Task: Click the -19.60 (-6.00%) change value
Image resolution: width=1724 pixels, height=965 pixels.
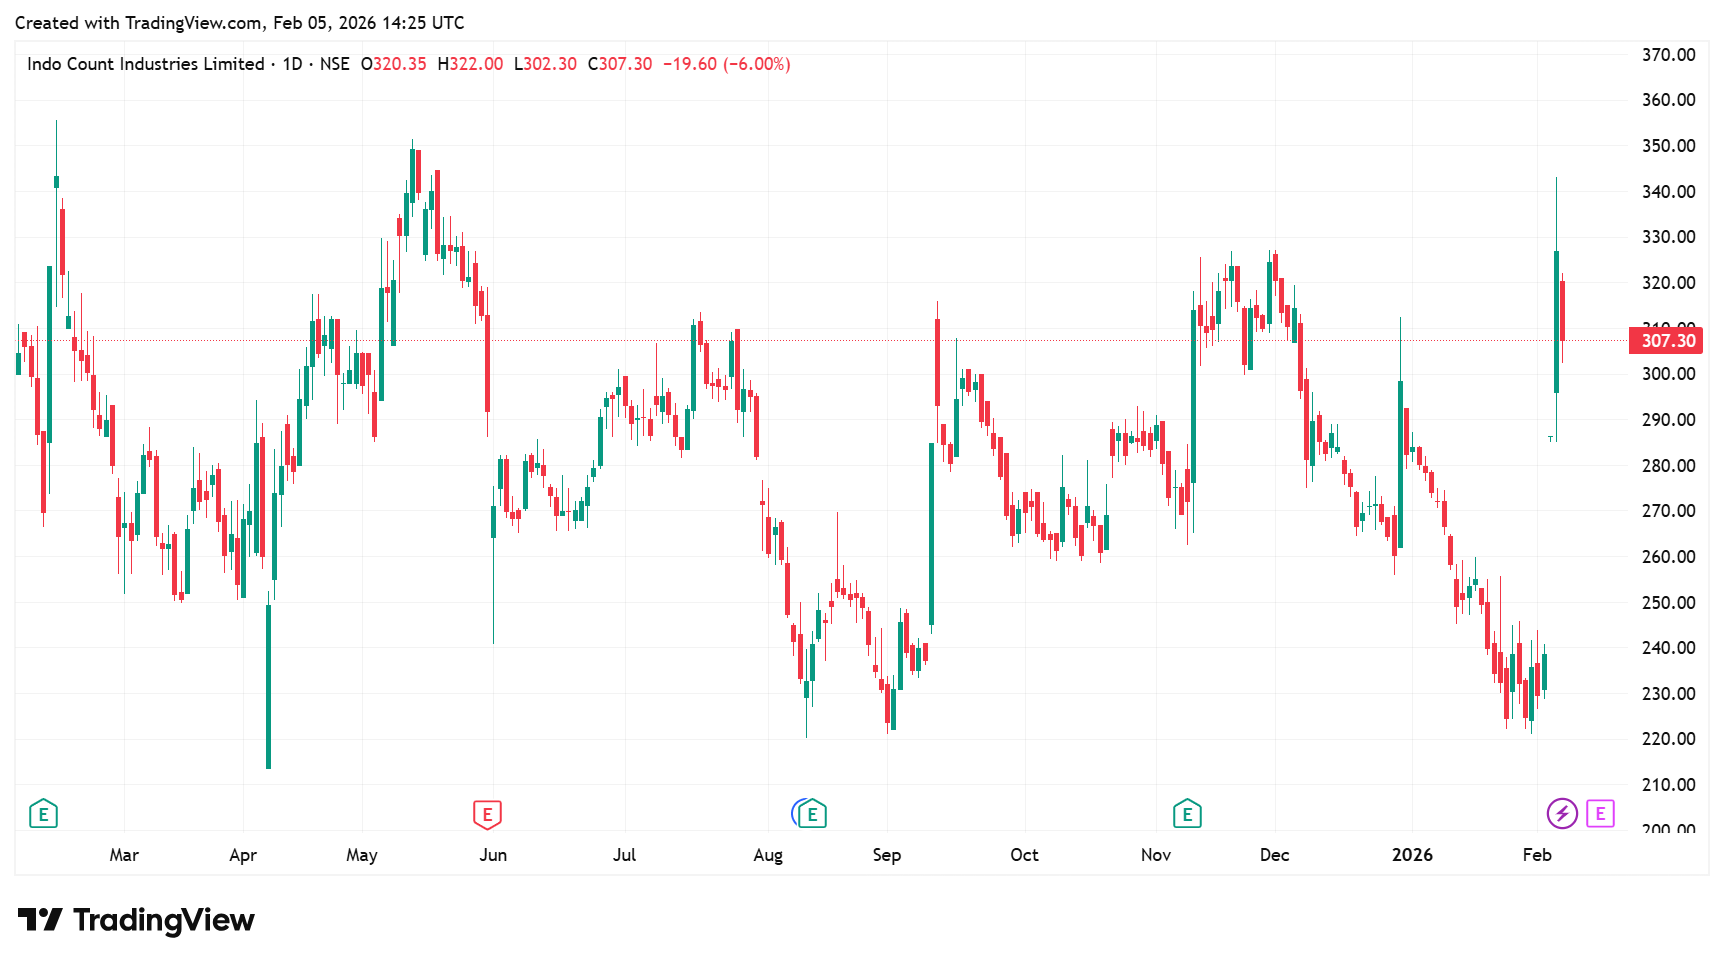Action: pyautogui.click(x=727, y=64)
